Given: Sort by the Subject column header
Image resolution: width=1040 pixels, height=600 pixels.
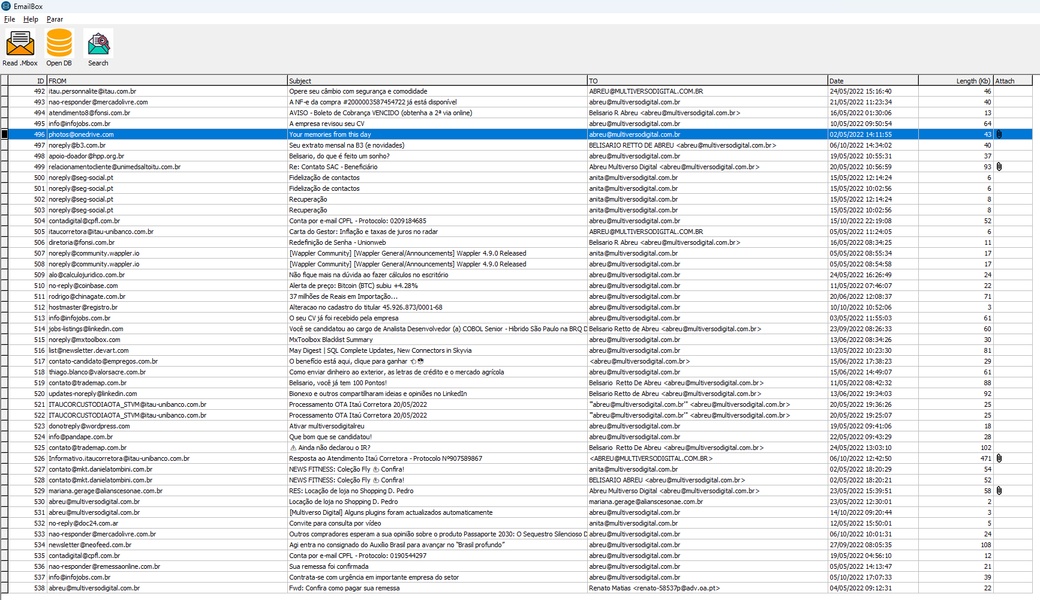Looking at the screenshot, I should 437,81.
